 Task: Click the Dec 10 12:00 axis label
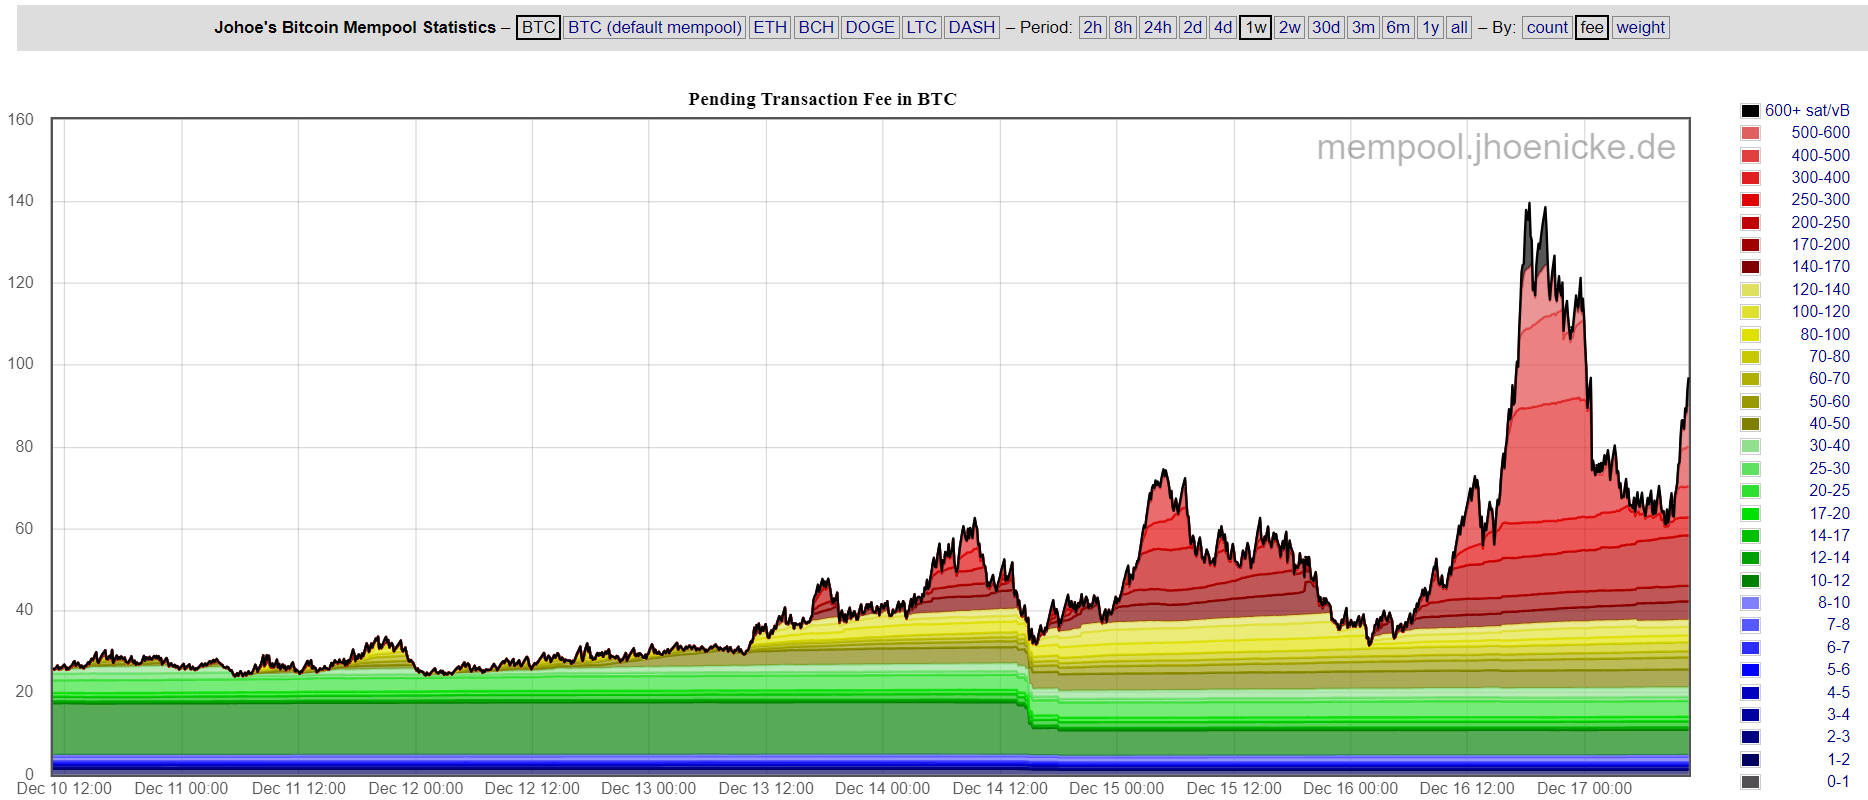(64, 788)
